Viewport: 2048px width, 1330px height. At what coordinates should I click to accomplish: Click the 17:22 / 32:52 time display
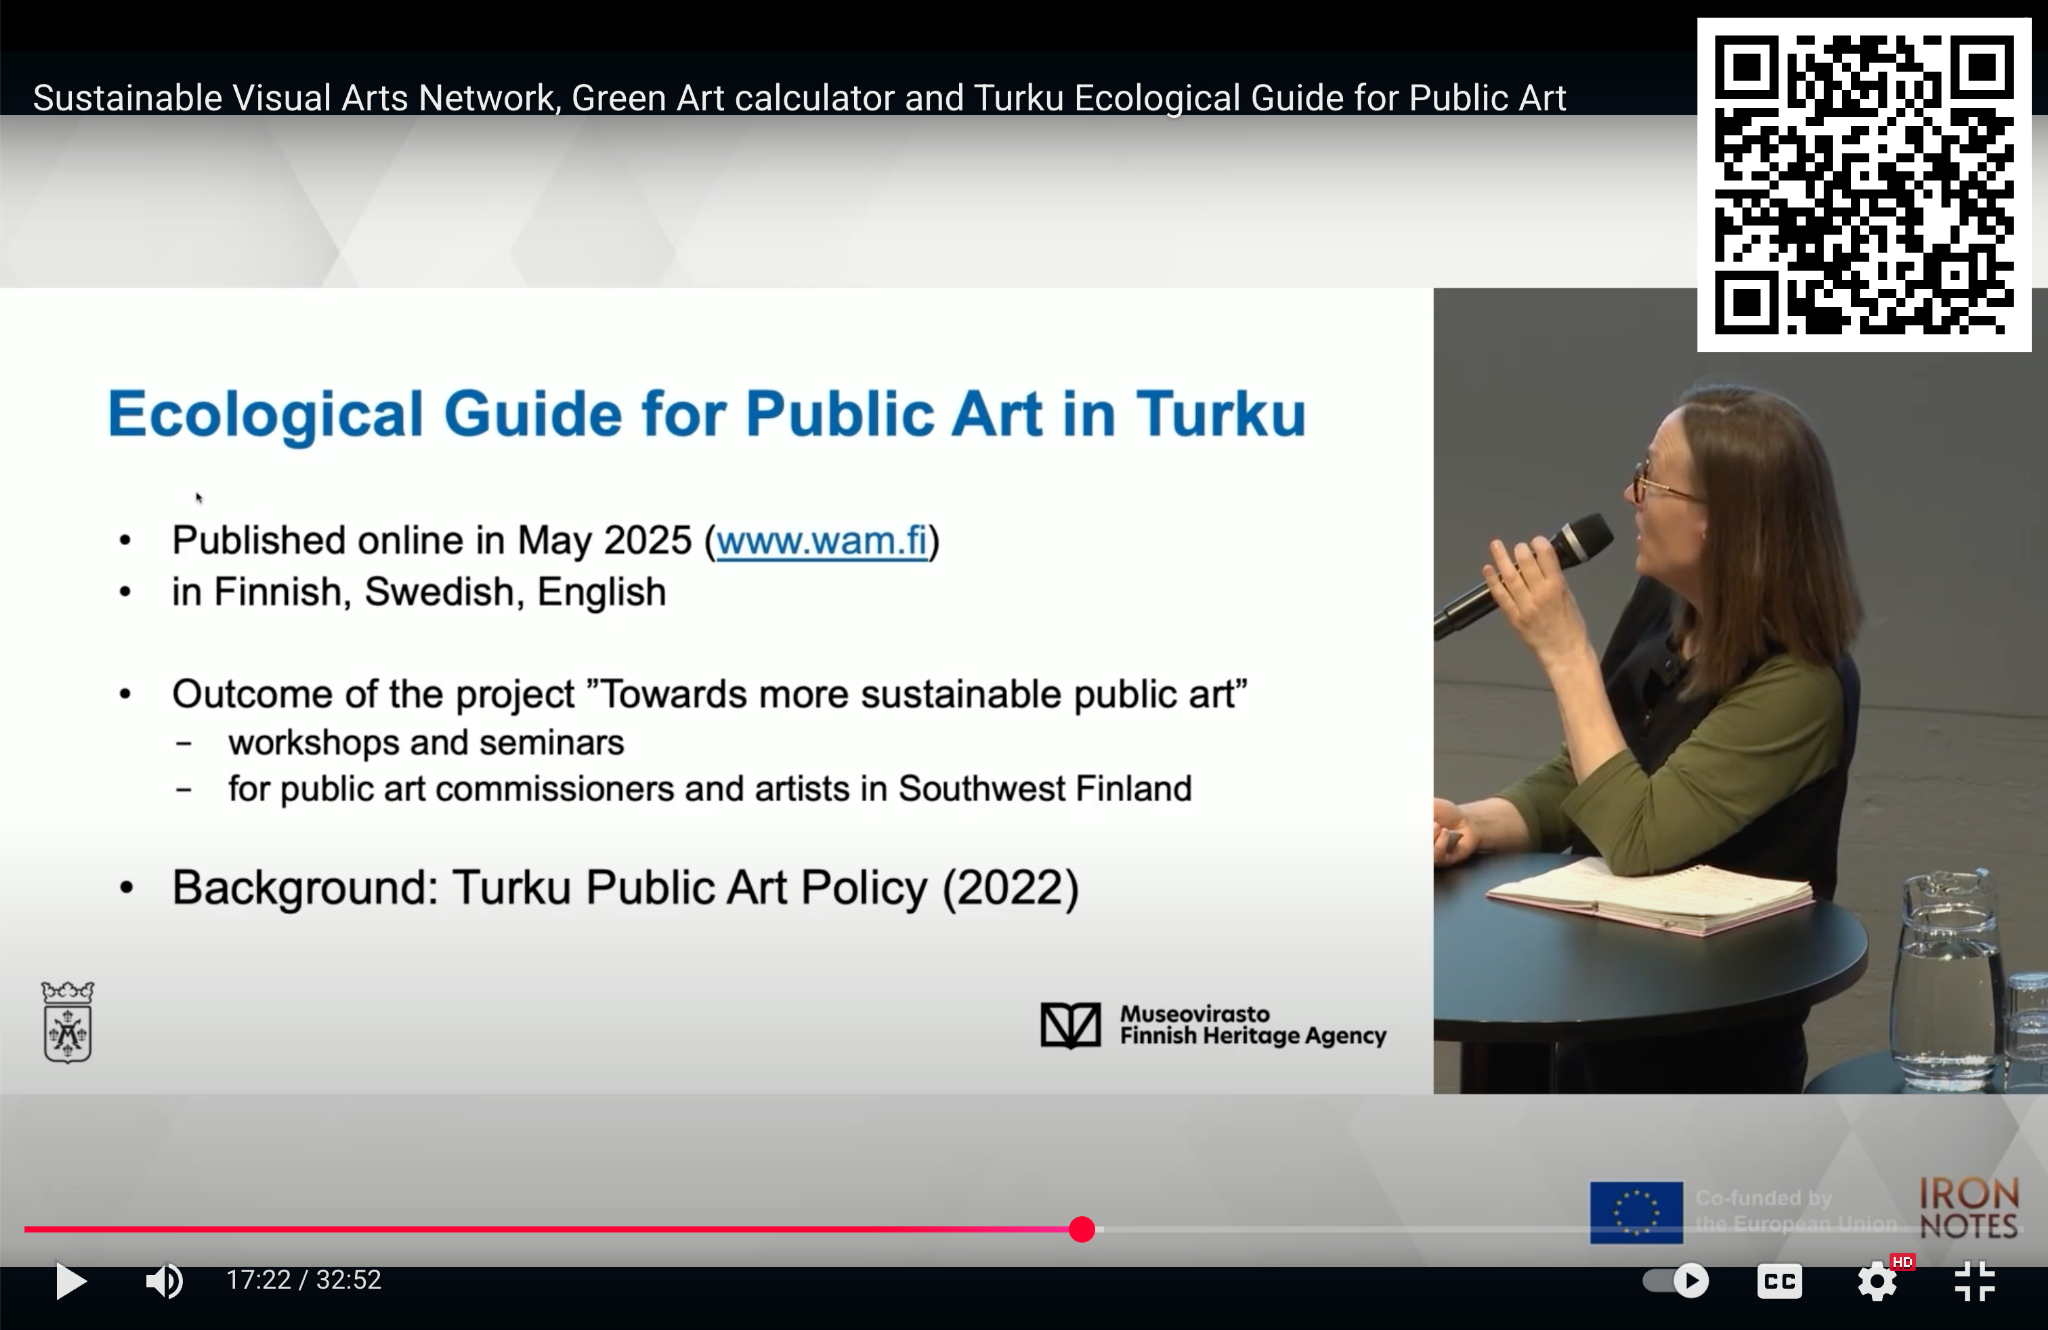pyautogui.click(x=304, y=1281)
